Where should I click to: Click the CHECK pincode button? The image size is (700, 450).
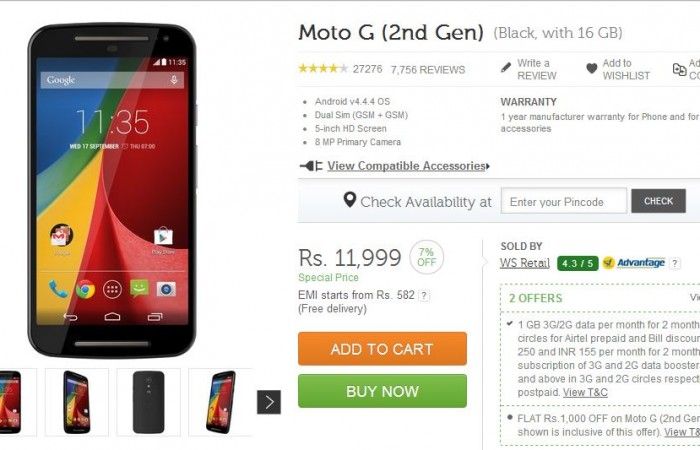(x=658, y=201)
